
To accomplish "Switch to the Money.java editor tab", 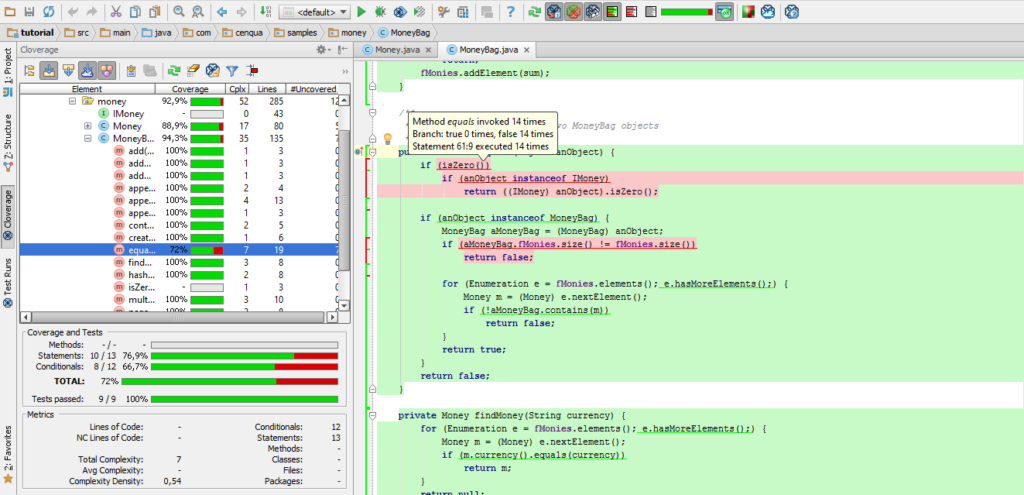I will [x=396, y=50].
